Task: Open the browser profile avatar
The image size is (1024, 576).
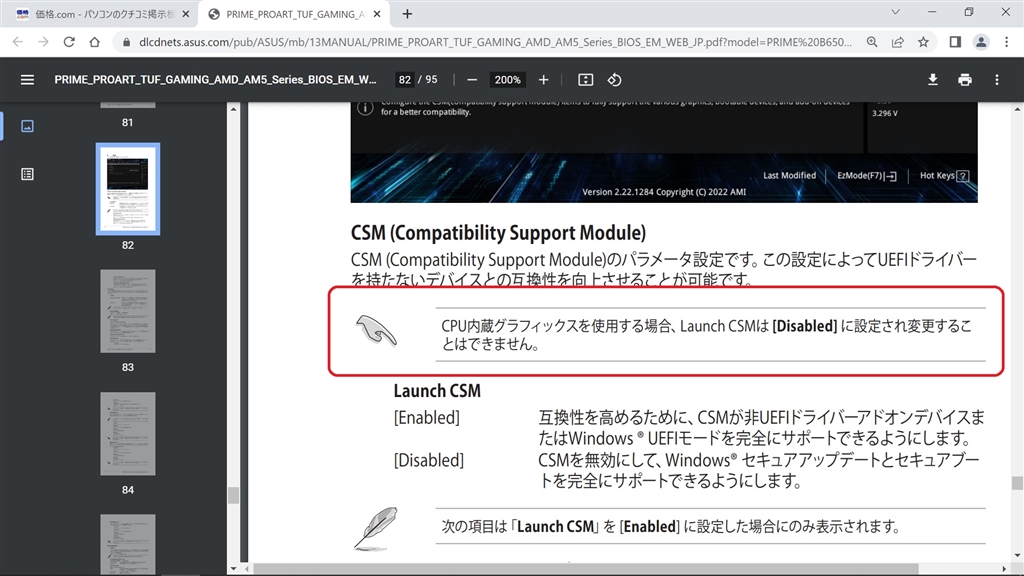Action: 981,42
